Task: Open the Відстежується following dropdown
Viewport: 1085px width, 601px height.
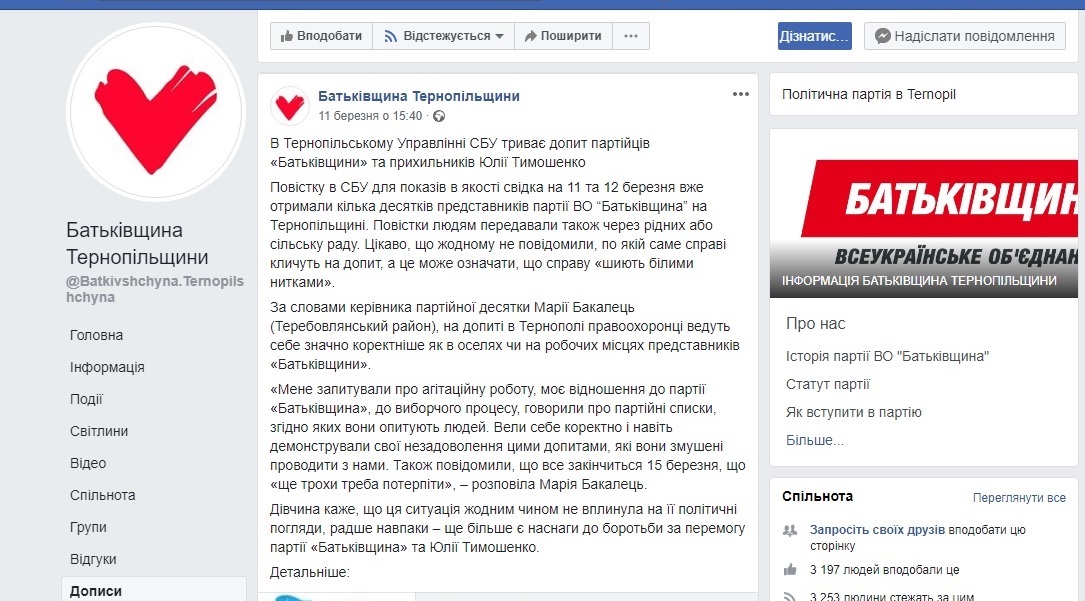Action: (x=444, y=36)
